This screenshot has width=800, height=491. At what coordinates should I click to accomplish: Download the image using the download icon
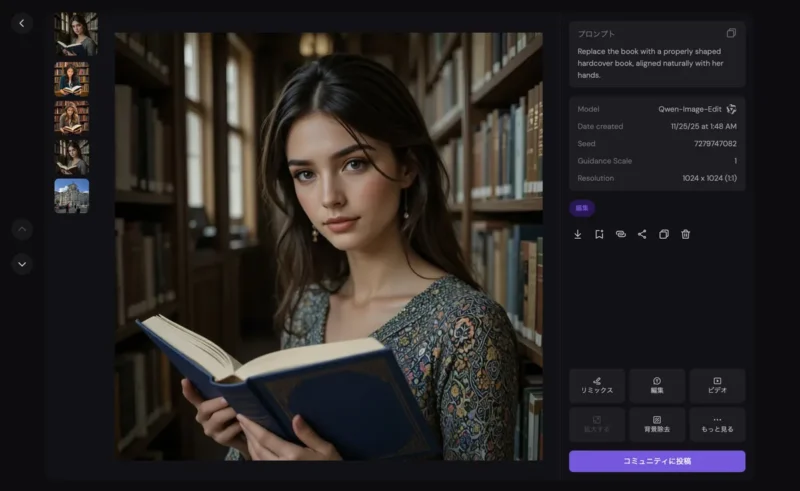click(x=577, y=234)
